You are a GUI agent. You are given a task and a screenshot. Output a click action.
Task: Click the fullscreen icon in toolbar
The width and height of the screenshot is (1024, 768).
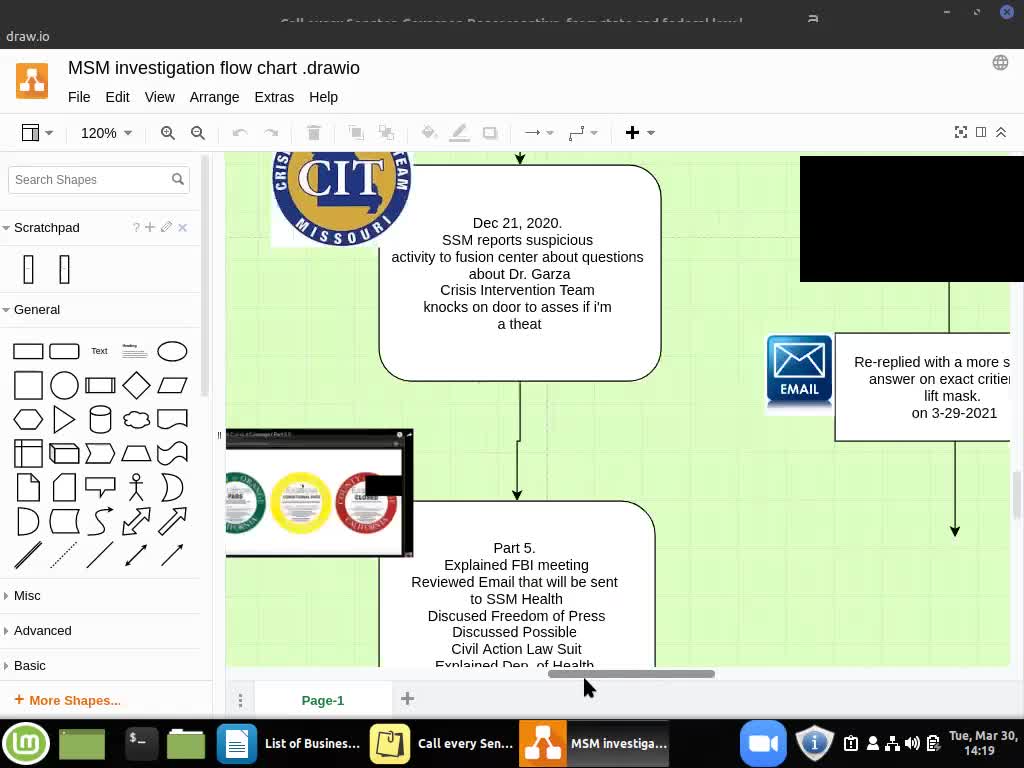(x=961, y=133)
